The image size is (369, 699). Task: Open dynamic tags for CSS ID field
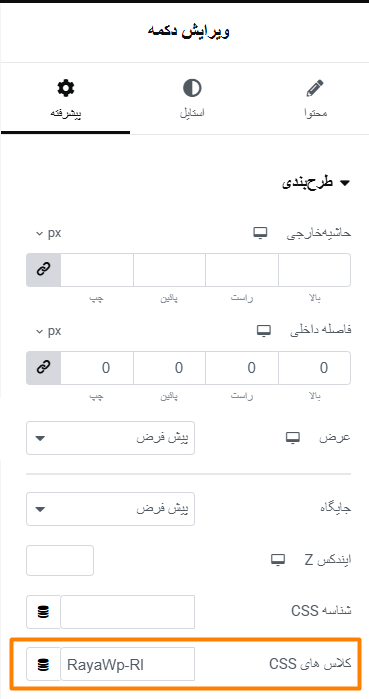[x=43, y=612]
